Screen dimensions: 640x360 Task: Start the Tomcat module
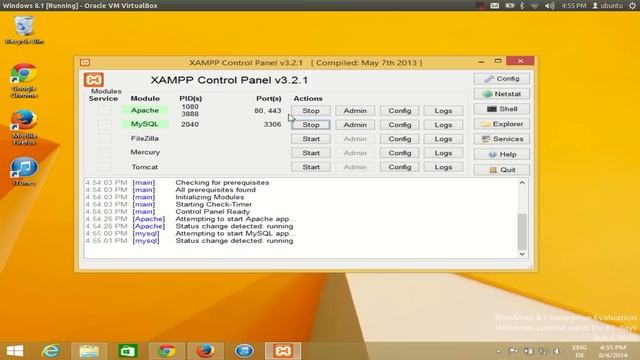coord(311,167)
